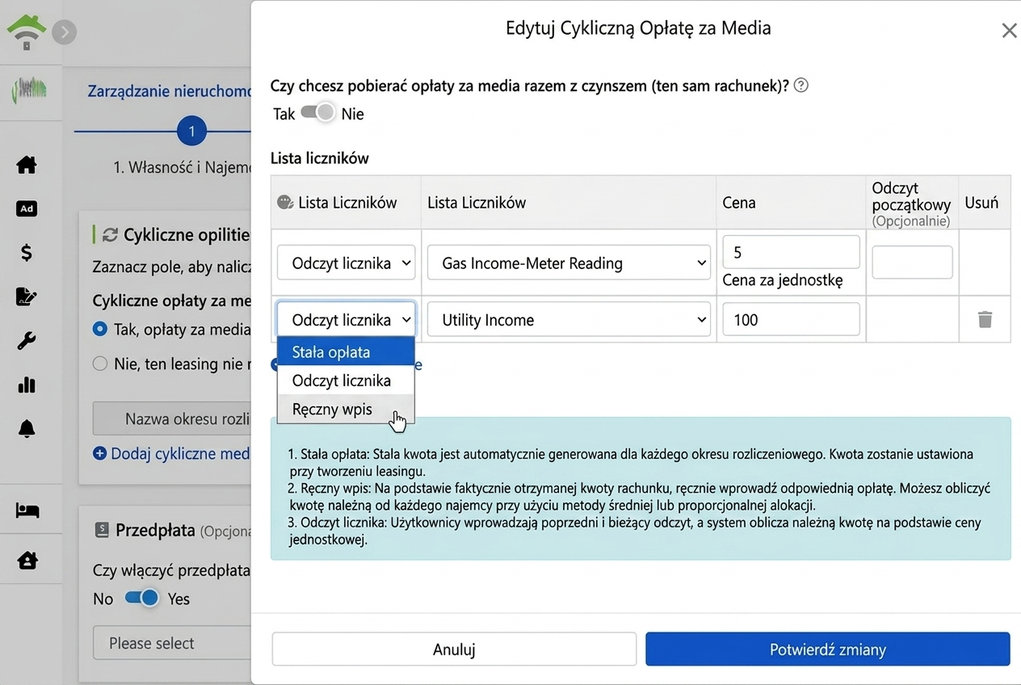Viewport: 1021px width, 685px height.
Task: Toggle the Przedpłata No/Yes switch
Action: pos(142,598)
